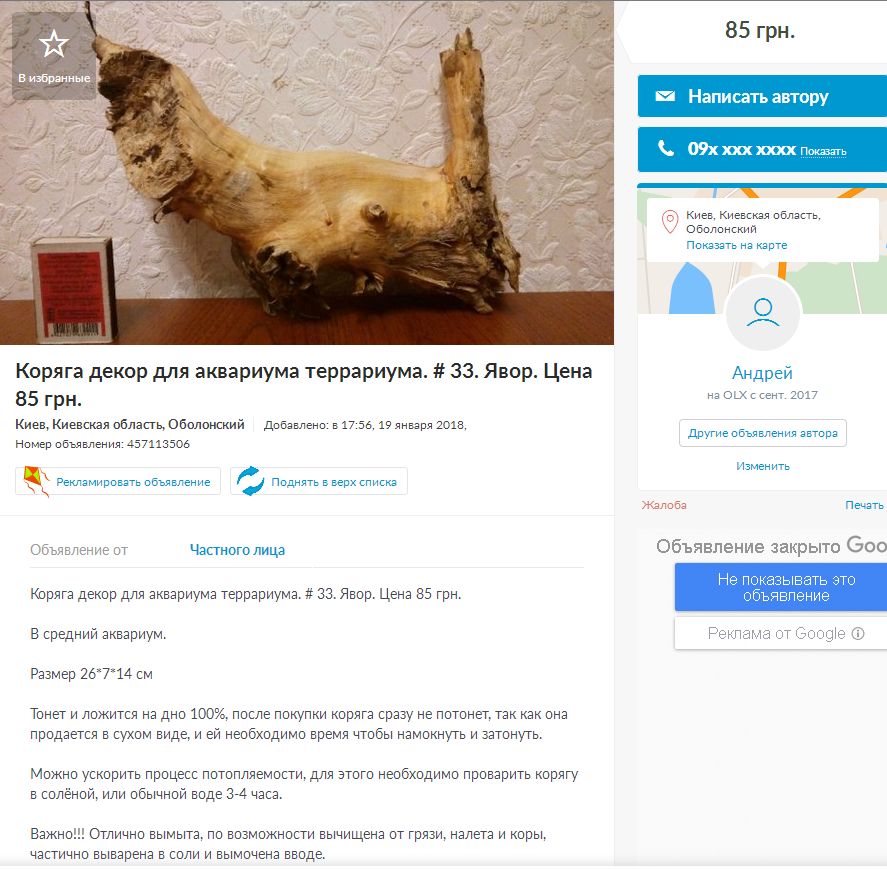Viewport: 887px width, 869px height.
Task: Click the envelope icon on Написать автору
Action: [x=665, y=96]
